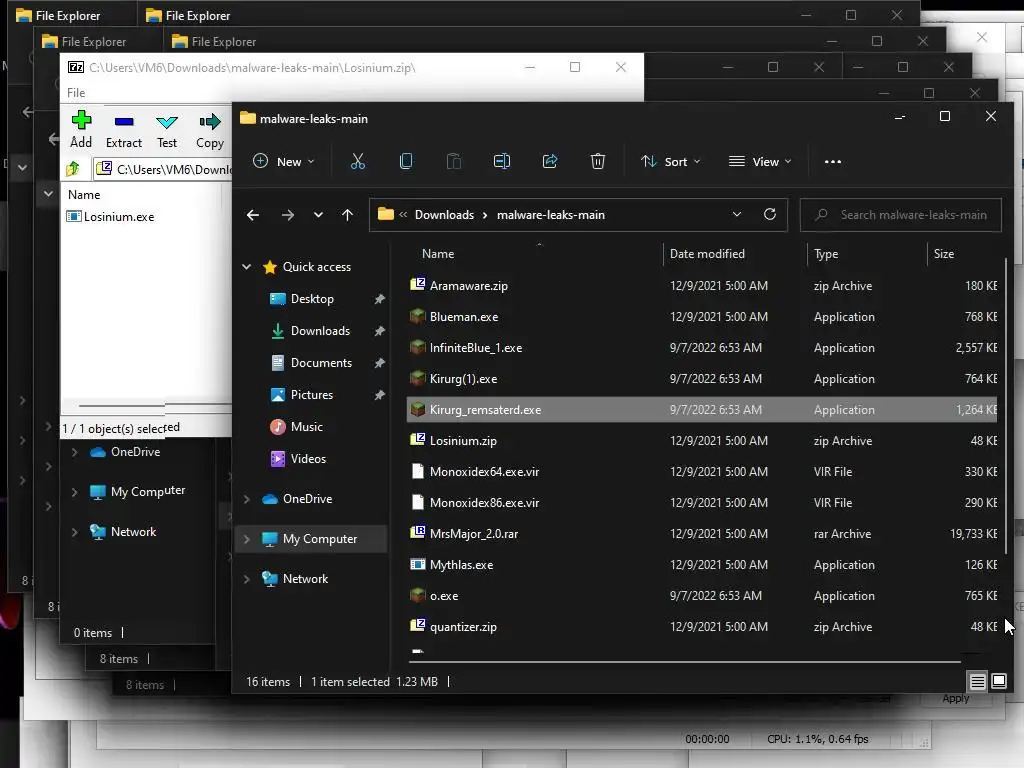
Task: Select Mythlas.exe
Action: point(702,565)
